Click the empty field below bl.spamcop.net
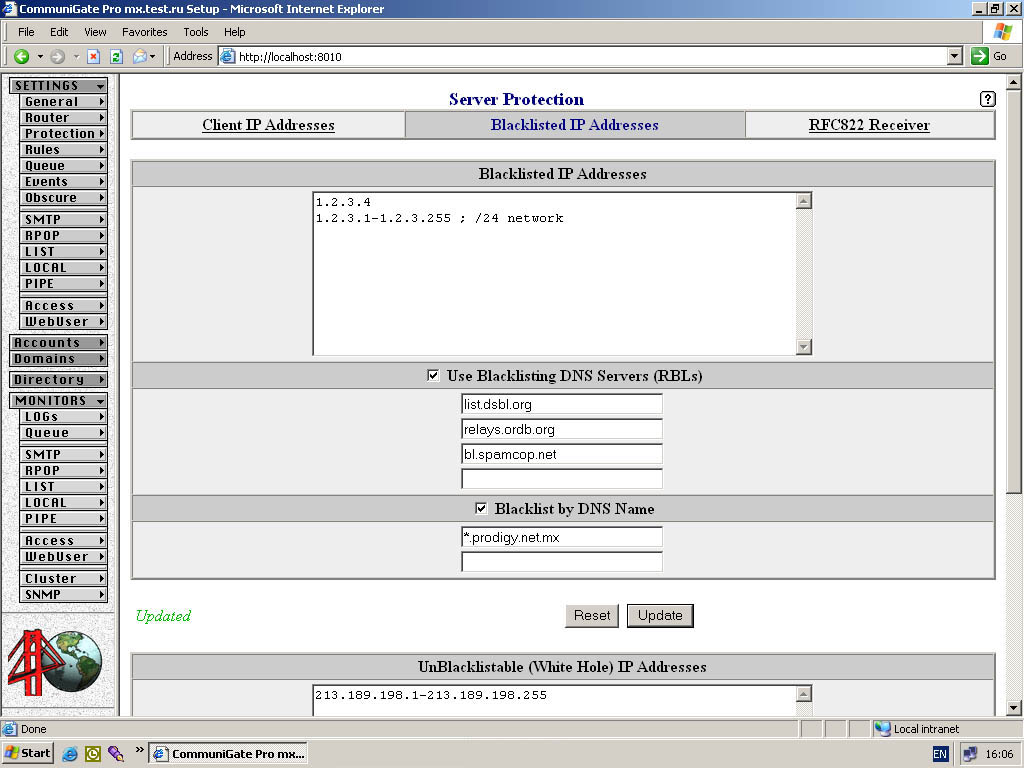 click(x=562, y=479)
